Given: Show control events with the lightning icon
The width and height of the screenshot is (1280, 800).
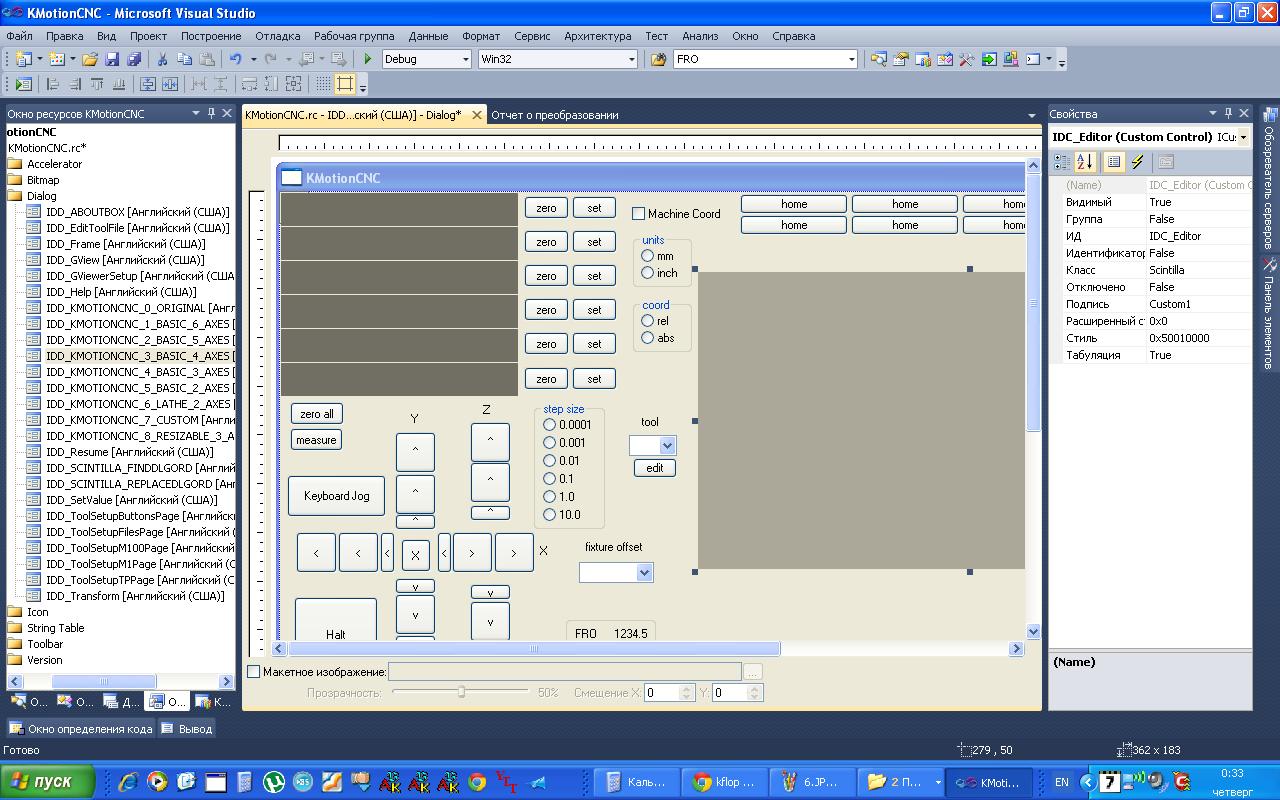Looking at the screenshot, I should pos(1137,162).
